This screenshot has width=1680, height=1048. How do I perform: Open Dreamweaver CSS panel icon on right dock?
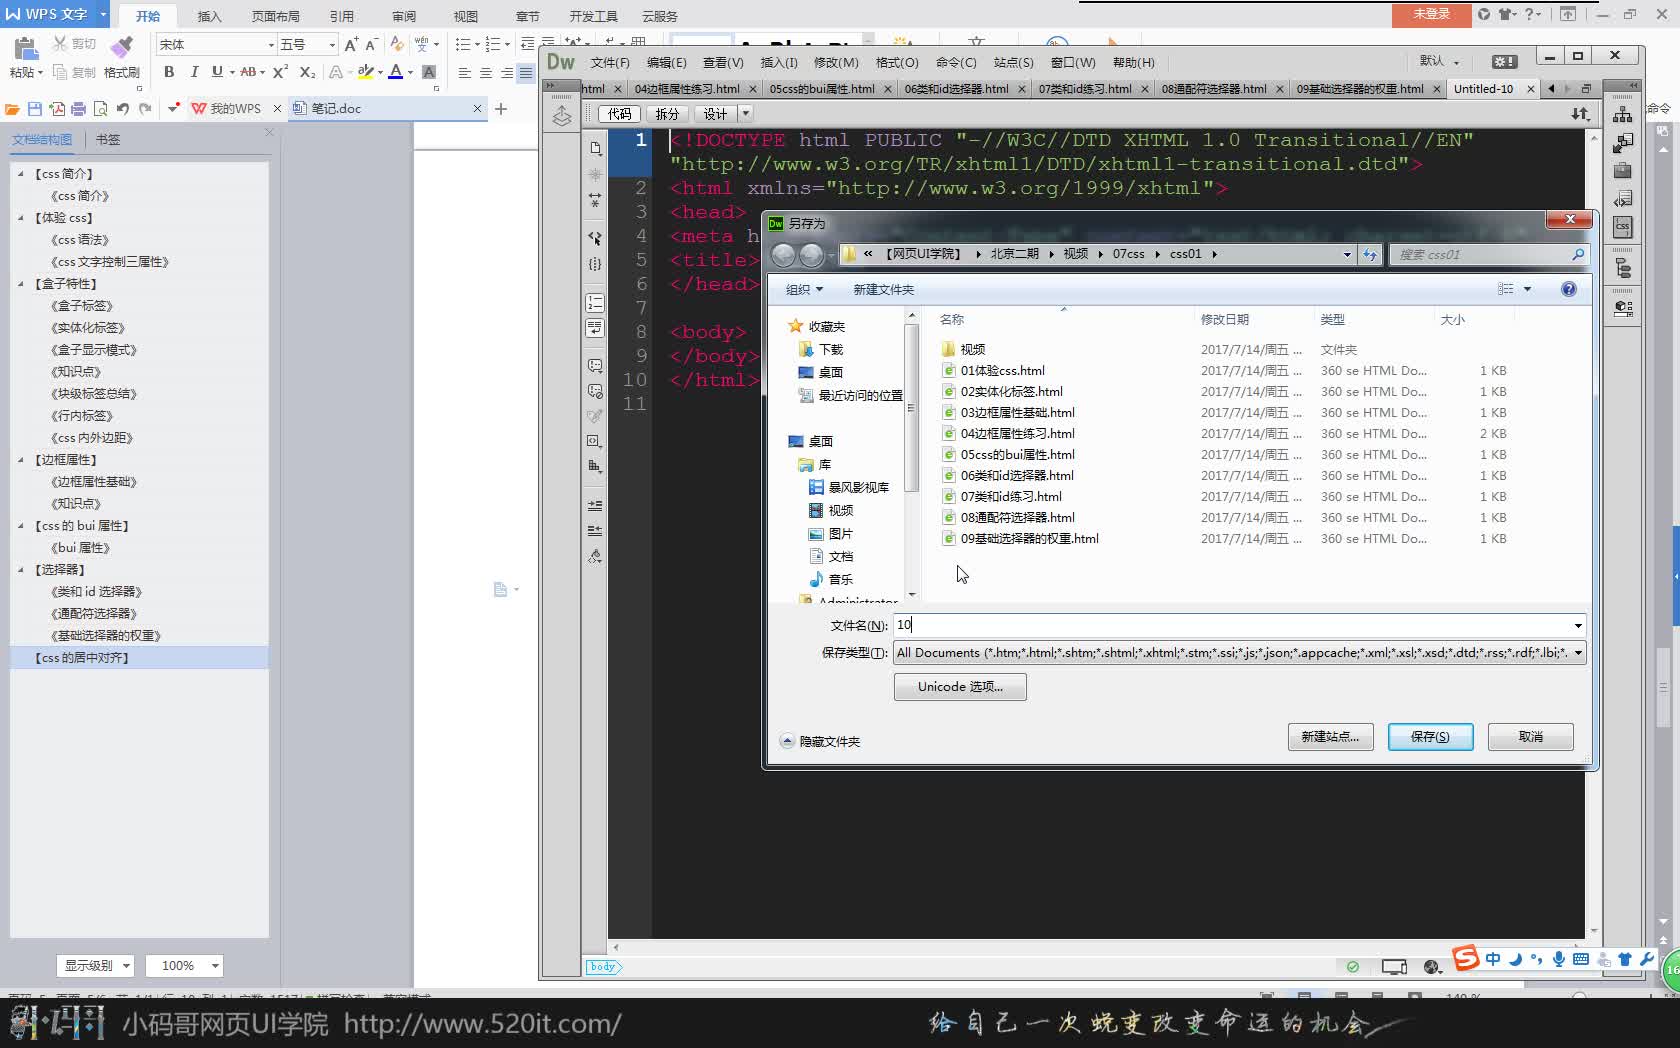click(x=1622, y=227)
